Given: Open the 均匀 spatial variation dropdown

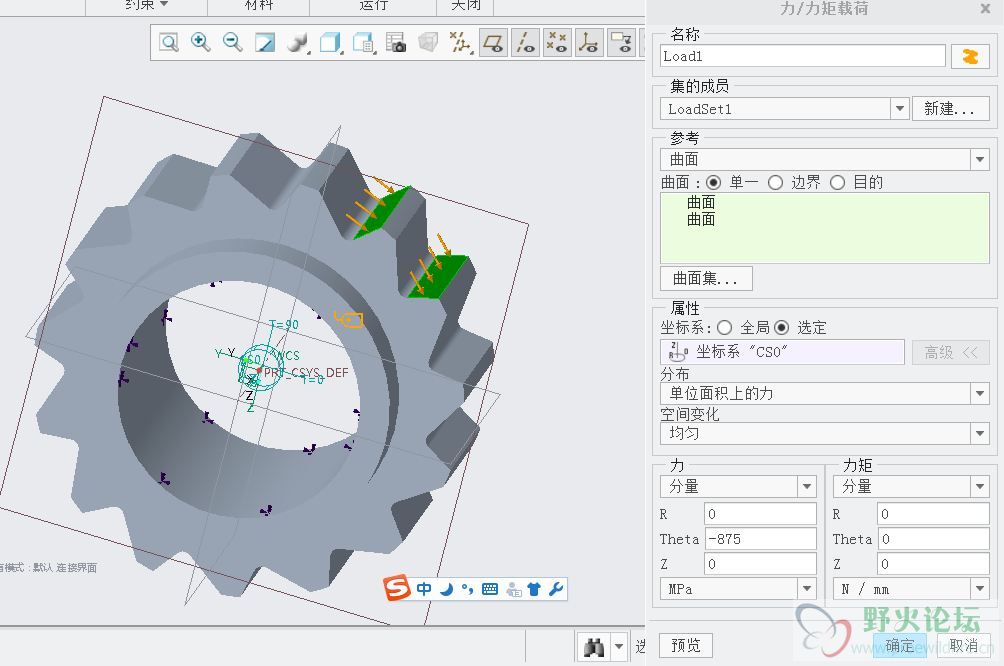Looking at the screenshot, I should 980,434.
